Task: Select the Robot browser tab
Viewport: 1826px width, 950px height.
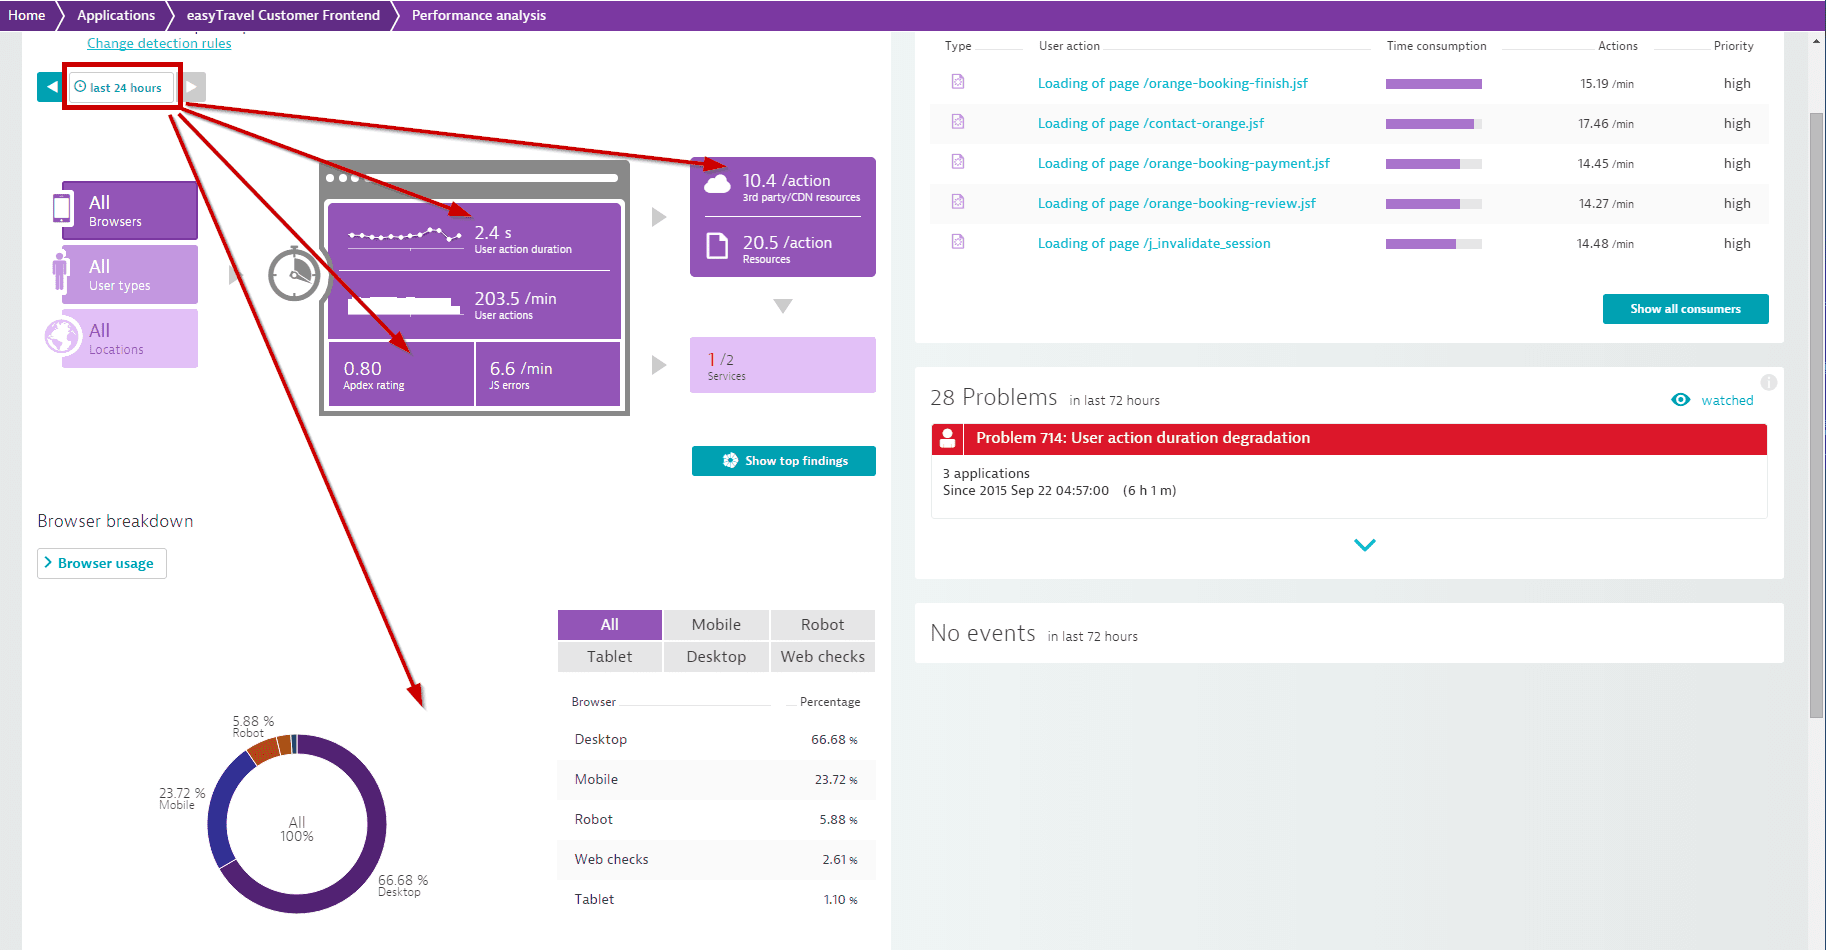Action: click(x=823, y=625)
